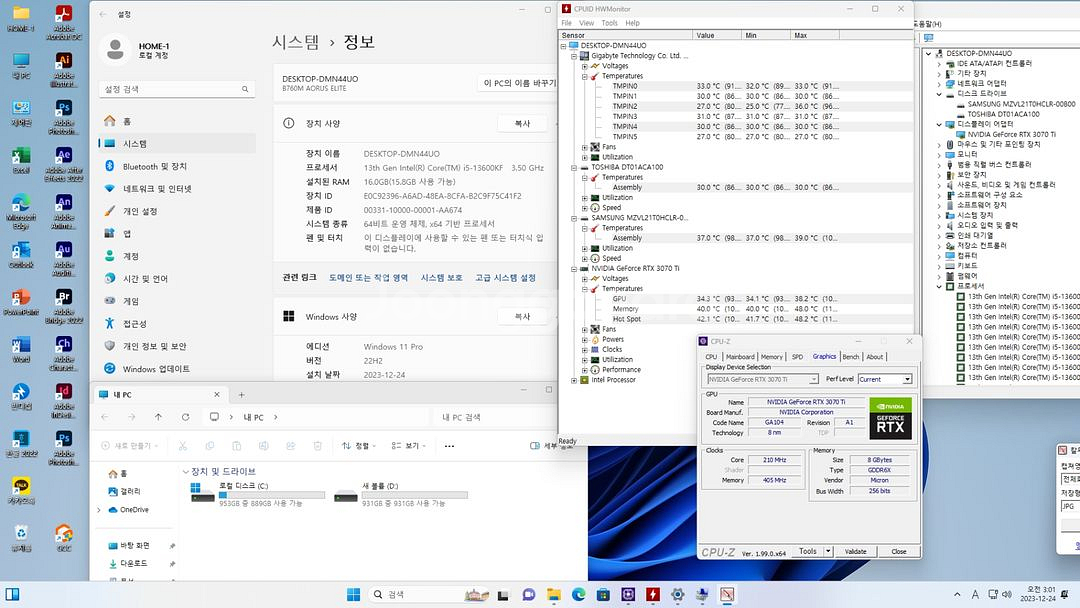Open Adobe Animate desktop shortcut
The height and width of the screenshot is (608, 1080).
pos(63,211)
